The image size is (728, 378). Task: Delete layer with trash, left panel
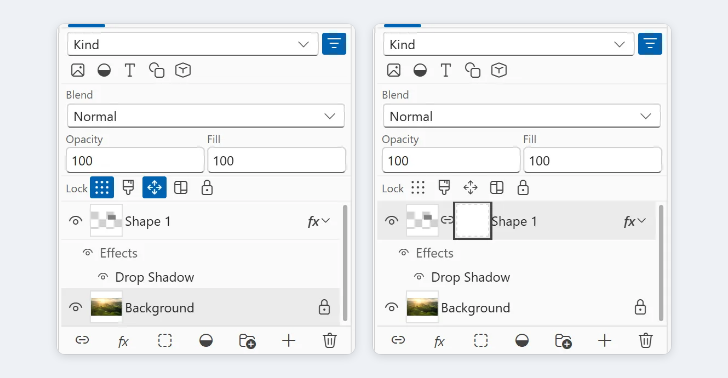[x=330, y=341]
